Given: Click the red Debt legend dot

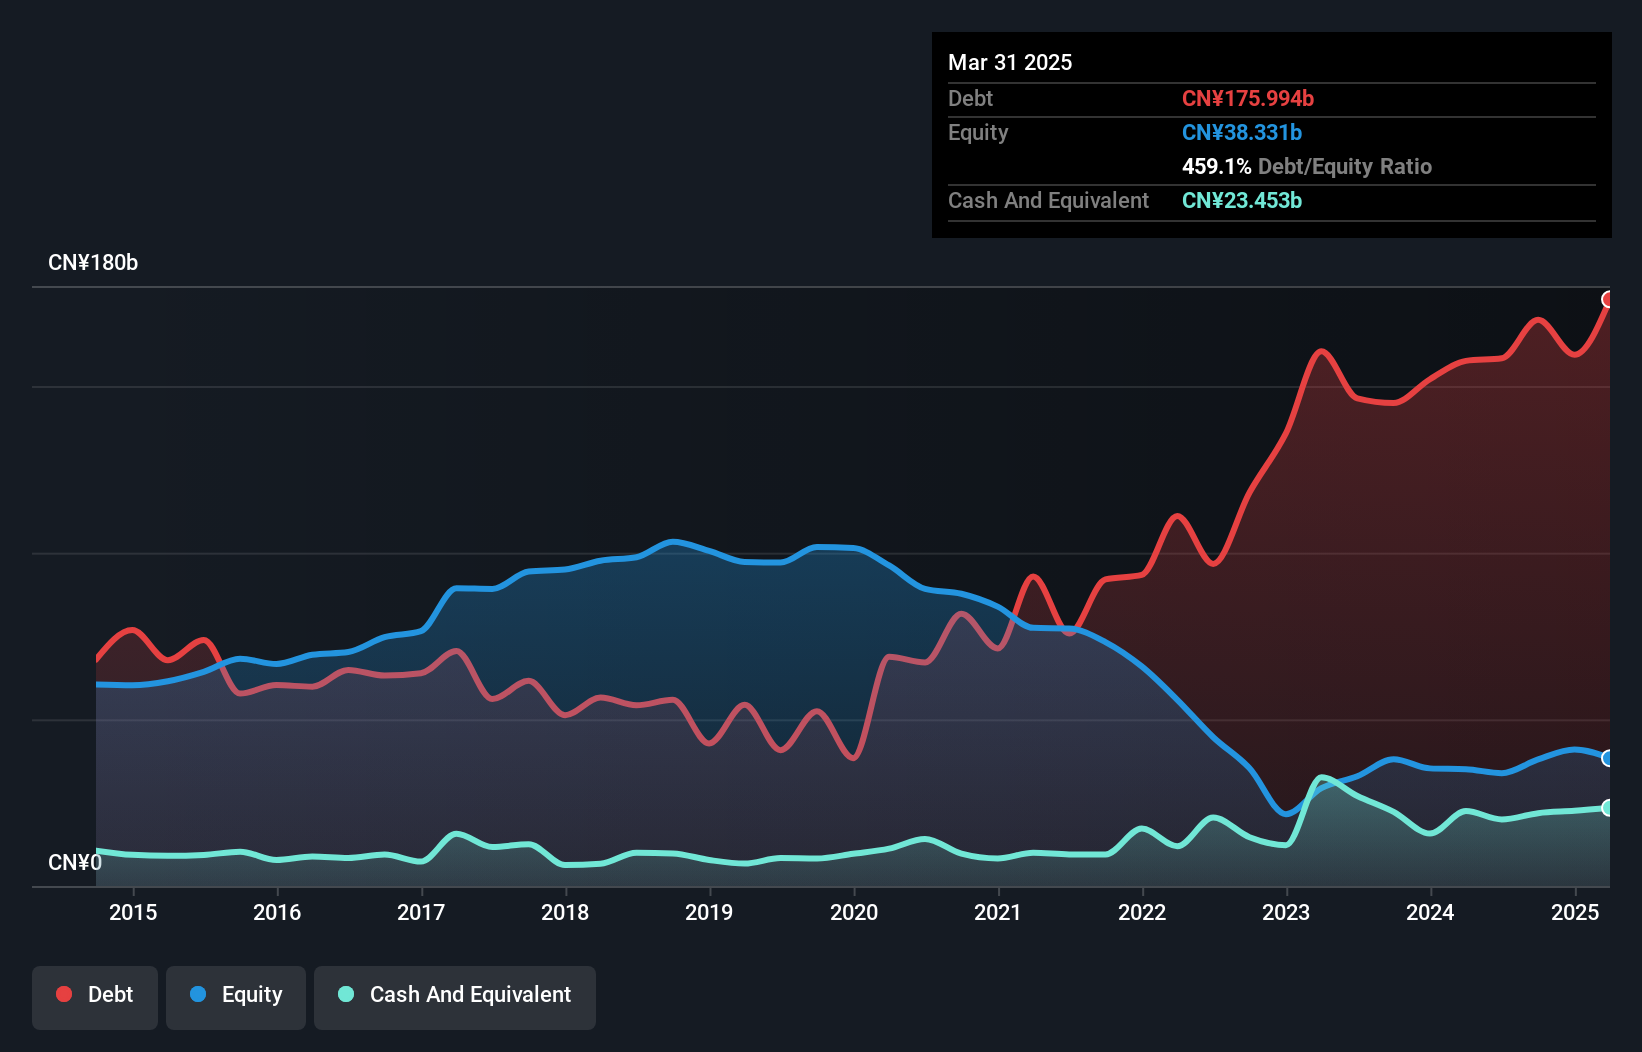Looking at the screenshot, I should [x=63, y=994].
